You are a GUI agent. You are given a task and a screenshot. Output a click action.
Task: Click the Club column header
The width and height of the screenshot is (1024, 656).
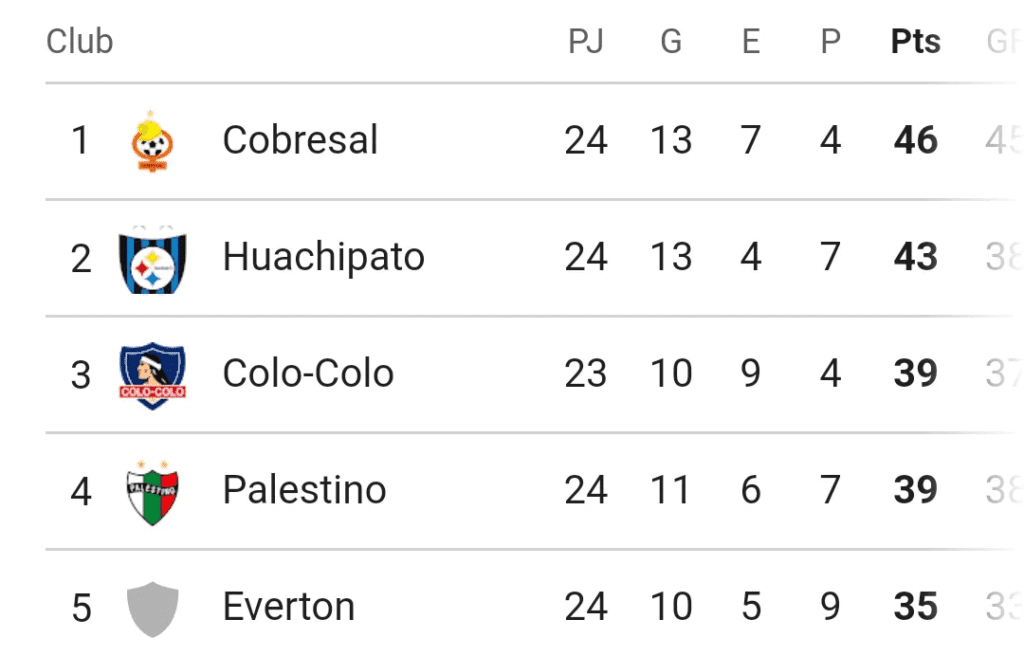80,41
